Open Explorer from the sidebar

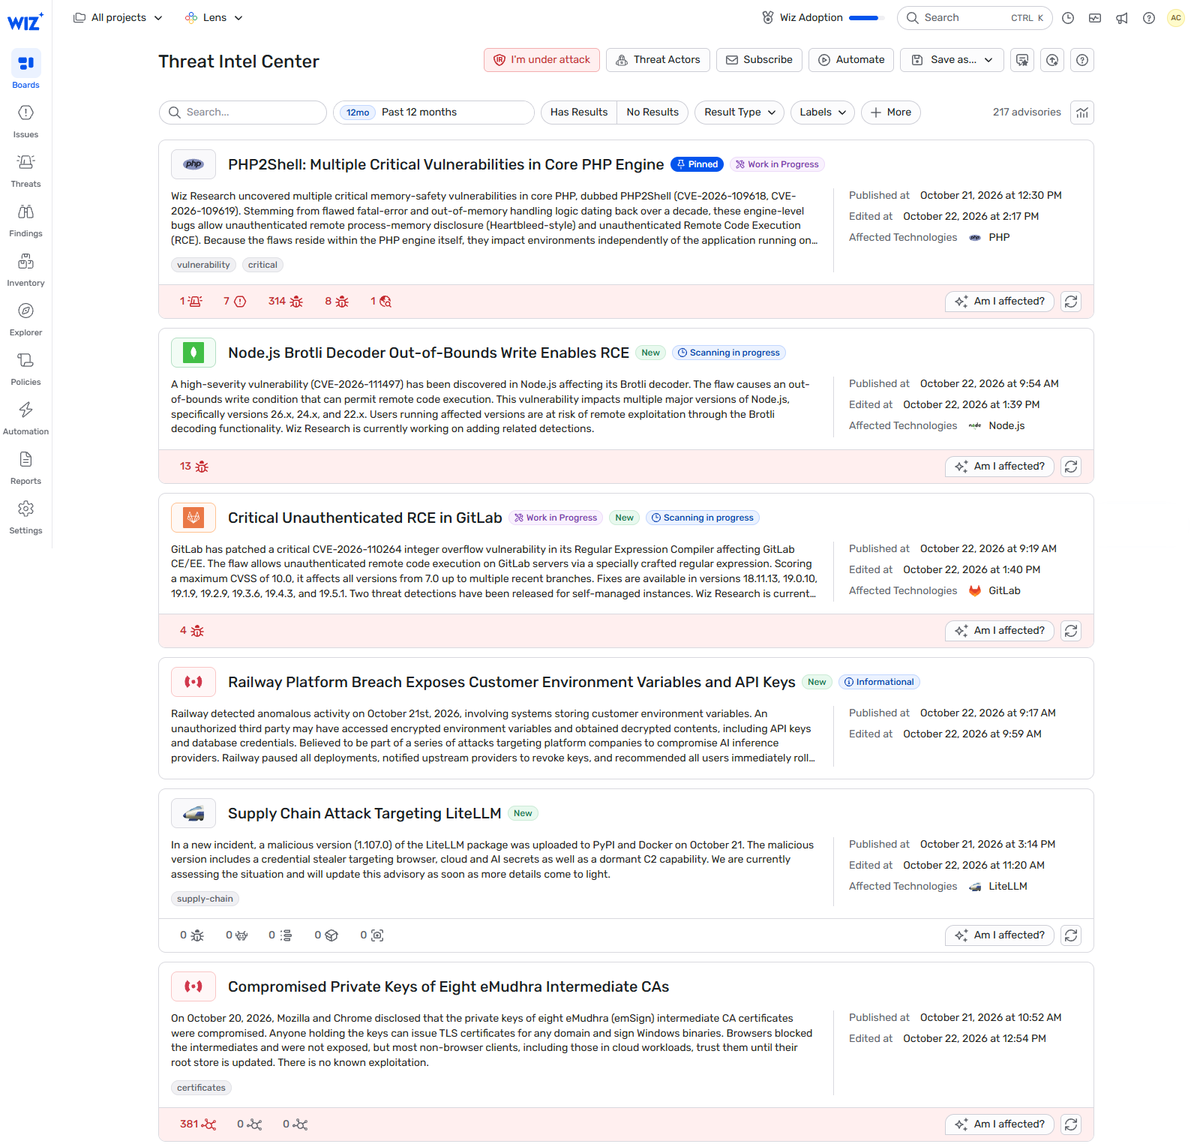(x=26, y=319)
